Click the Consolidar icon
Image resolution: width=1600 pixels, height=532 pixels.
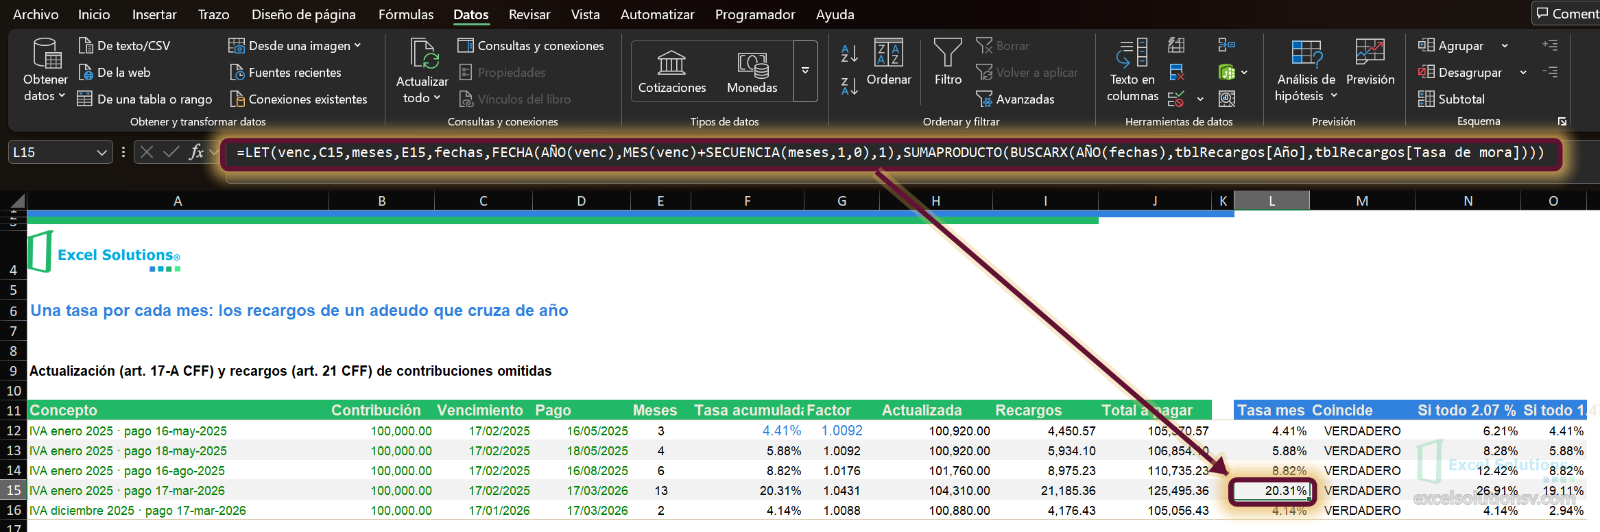(x=1227, y=46)
